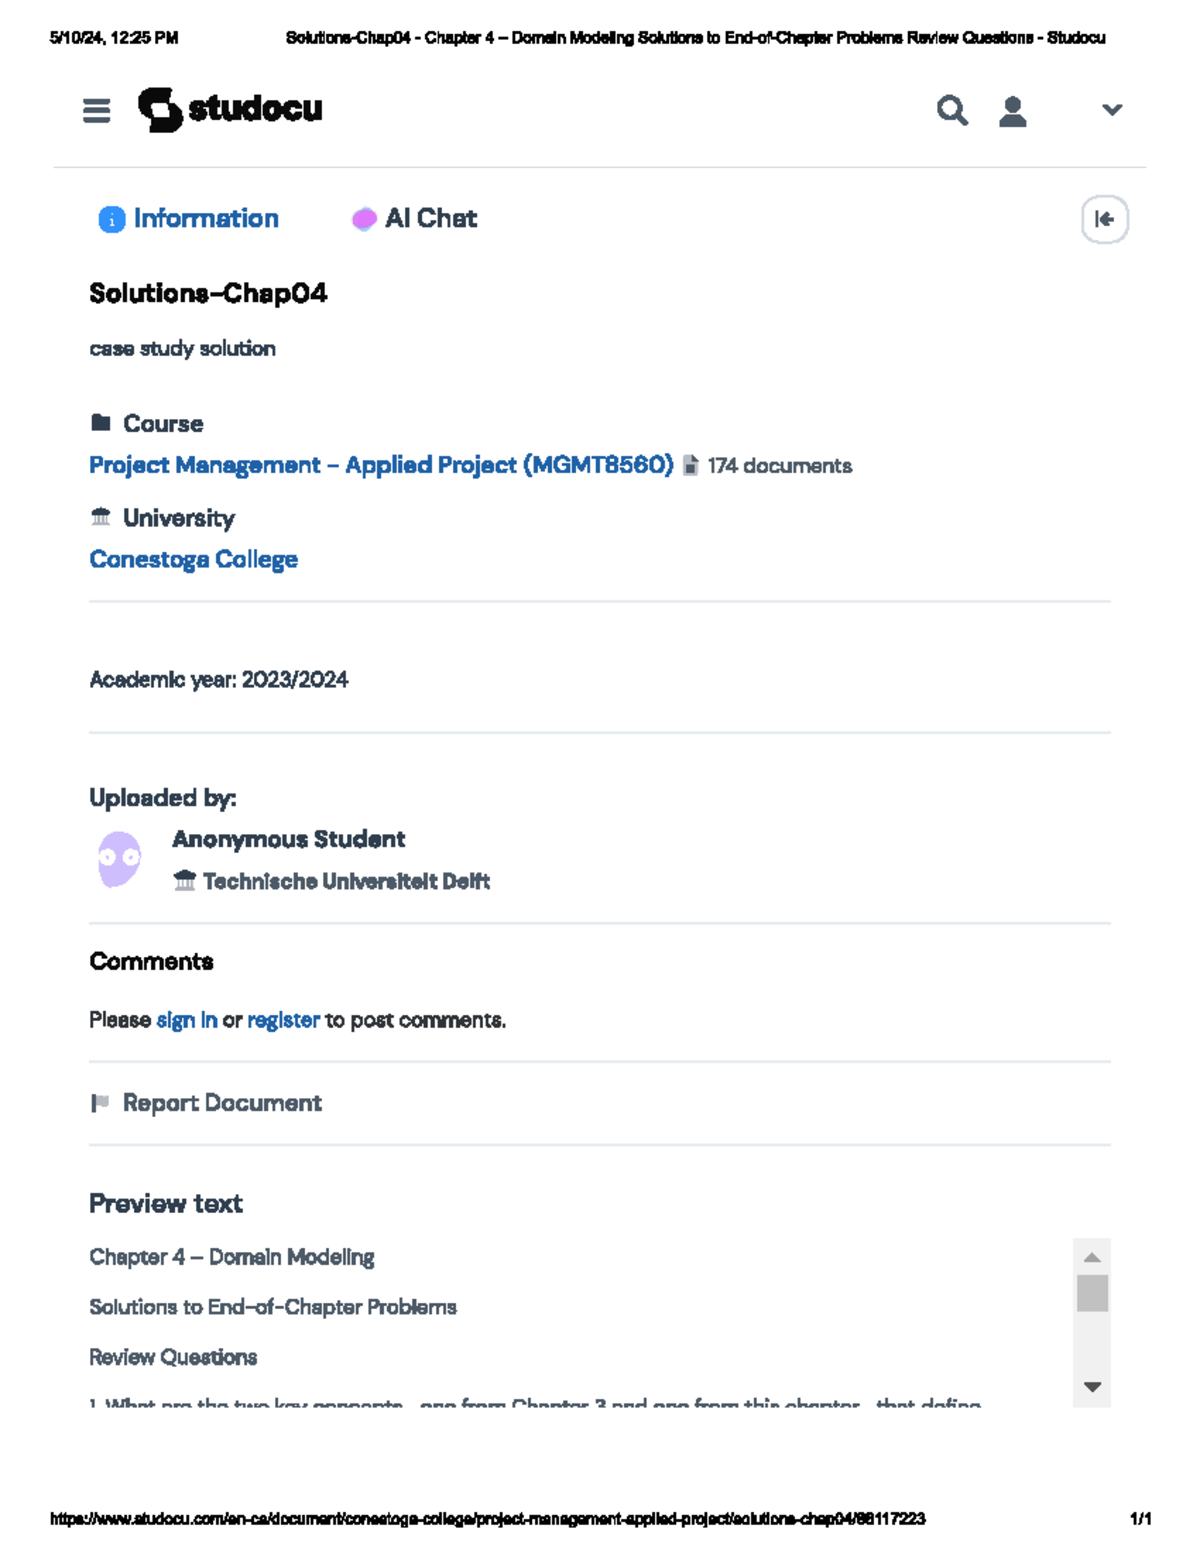Open the search magnifier icon
Viewport: 1200px width, 1553px height.
[952, 110]
